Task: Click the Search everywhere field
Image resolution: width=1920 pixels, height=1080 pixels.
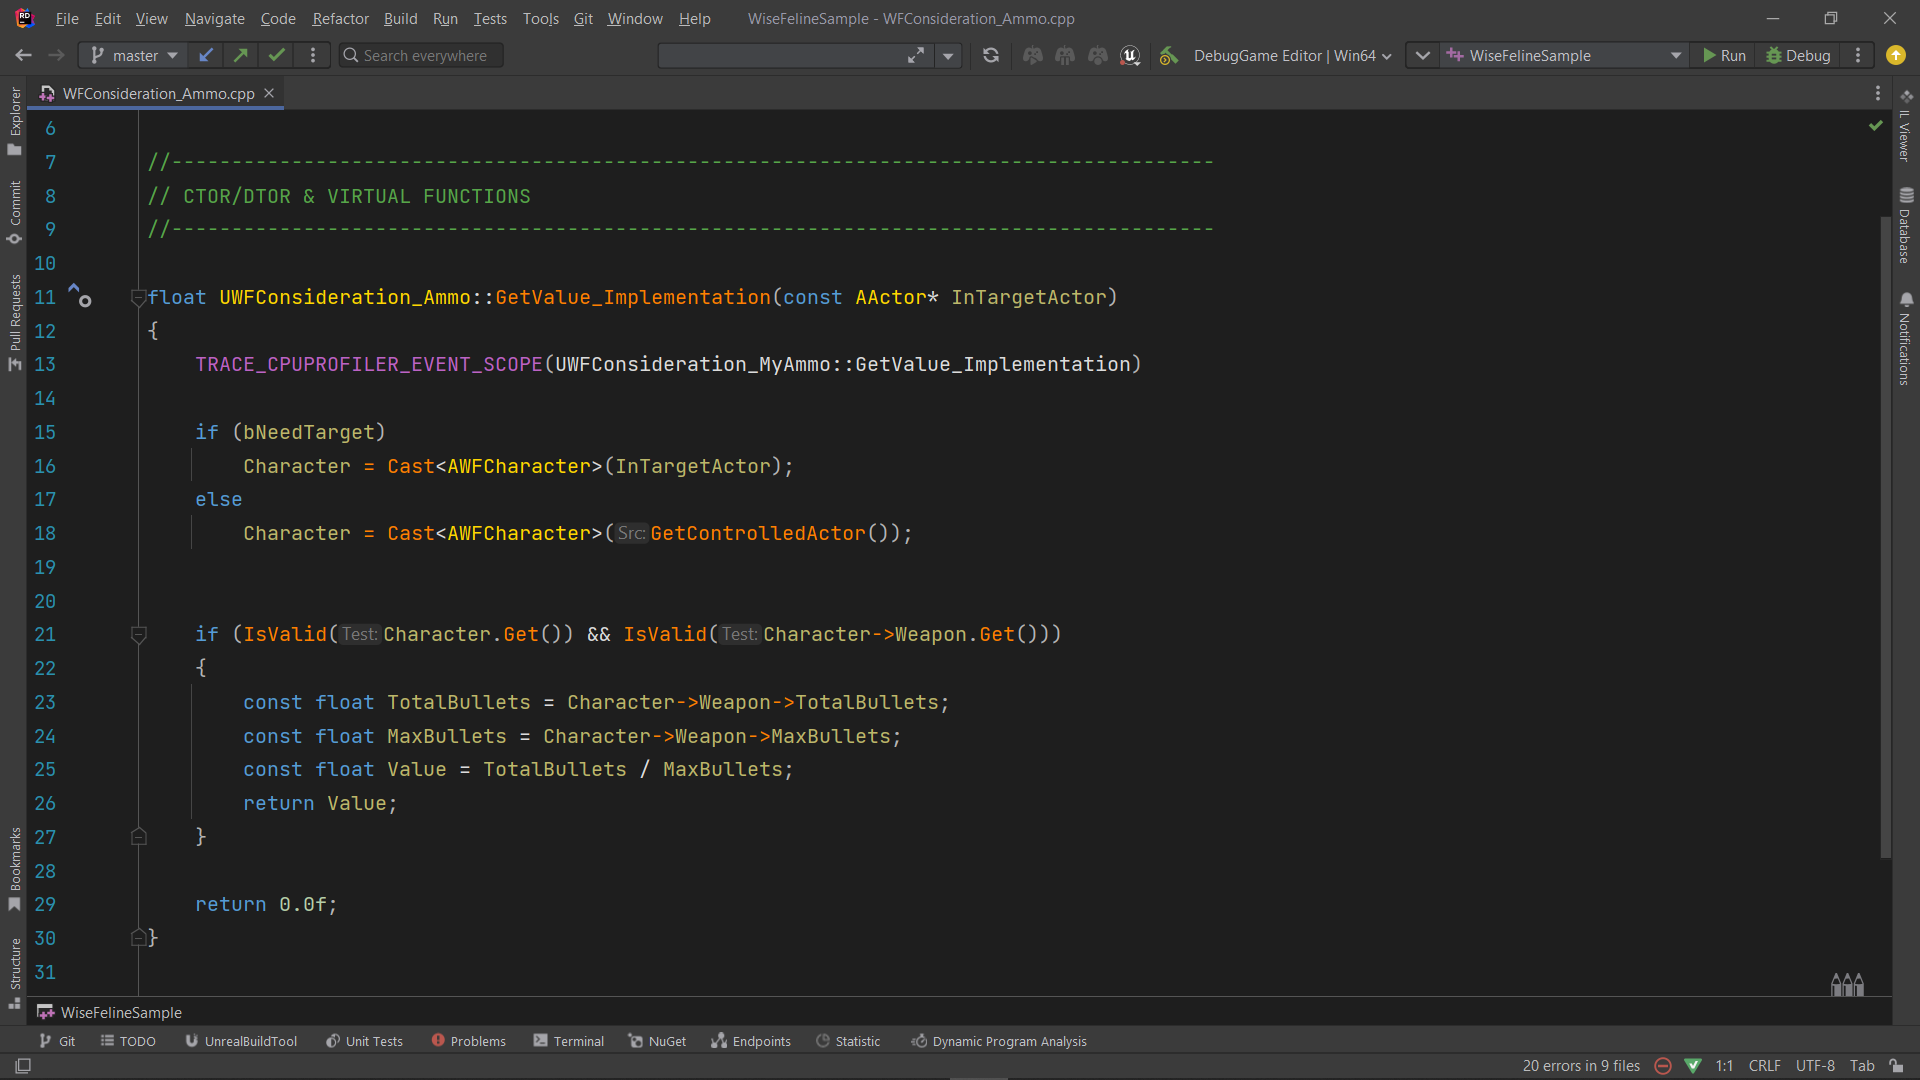Action: click(421, 56)
